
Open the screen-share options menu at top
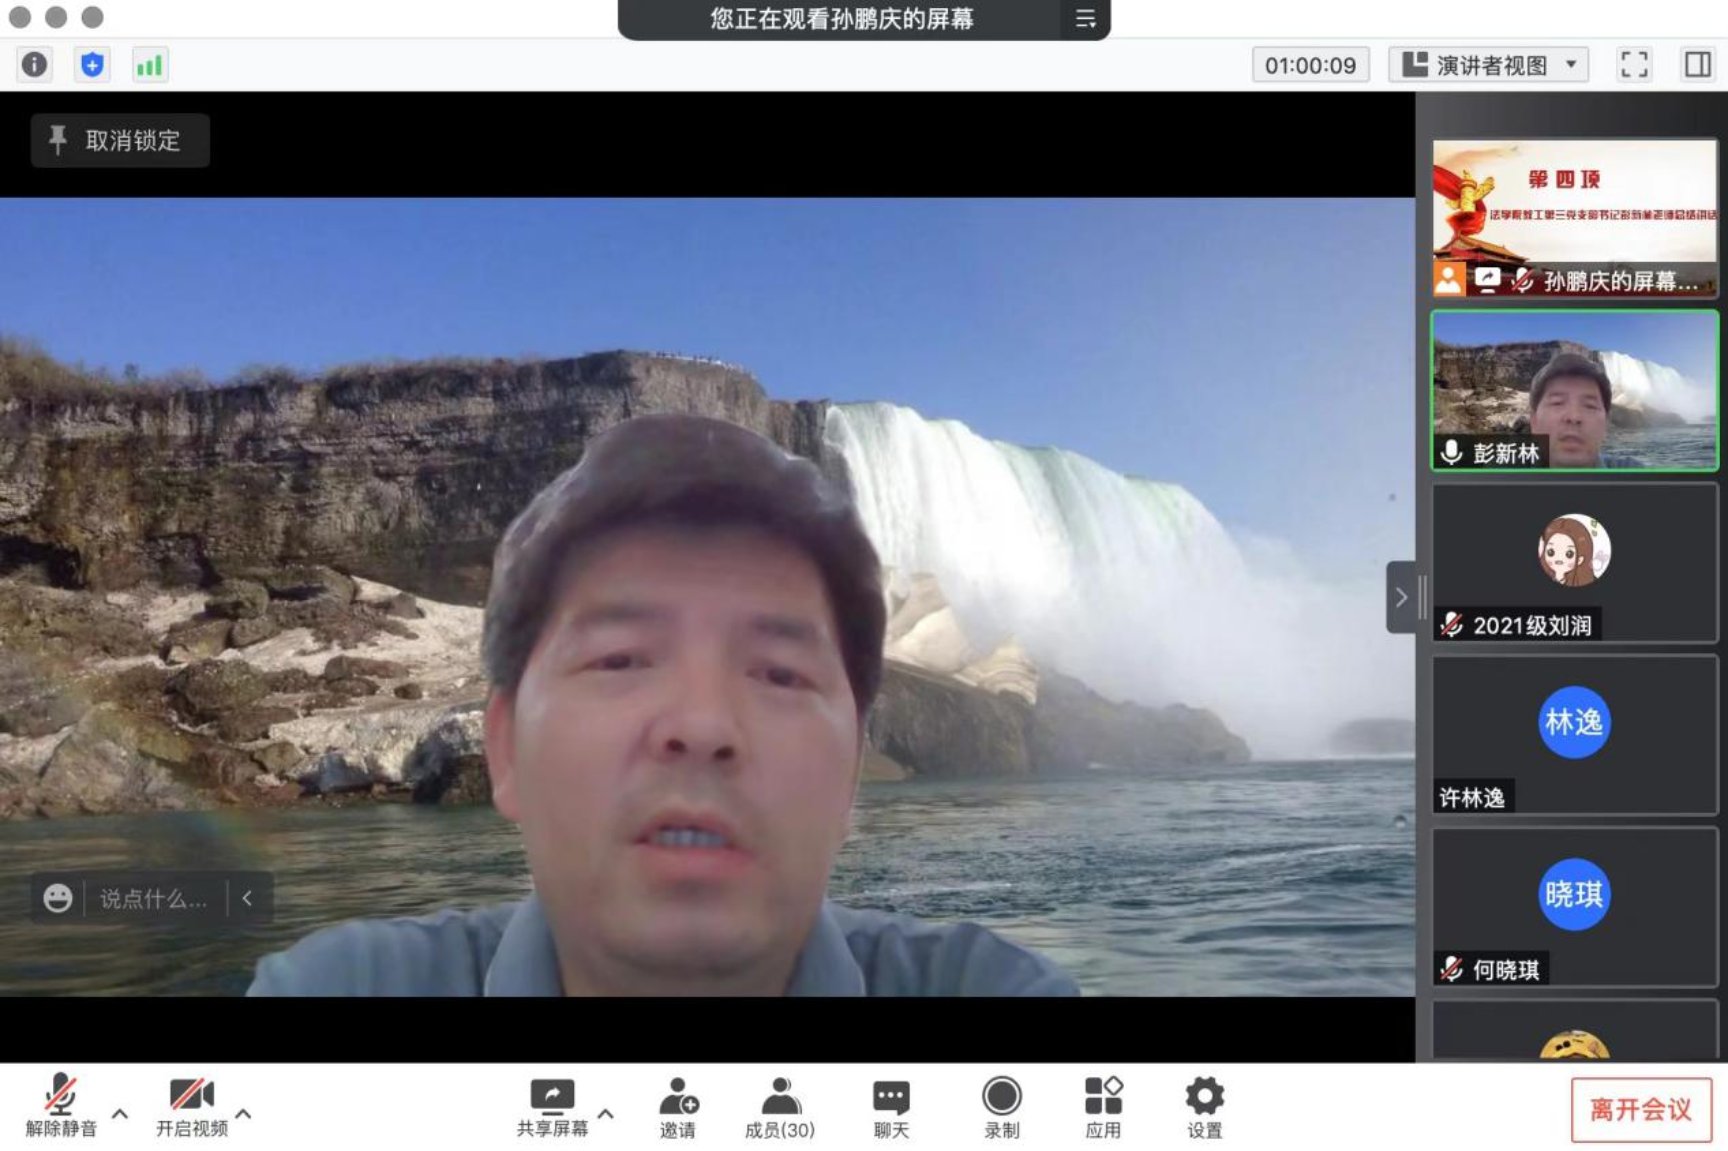(1085, 19)
